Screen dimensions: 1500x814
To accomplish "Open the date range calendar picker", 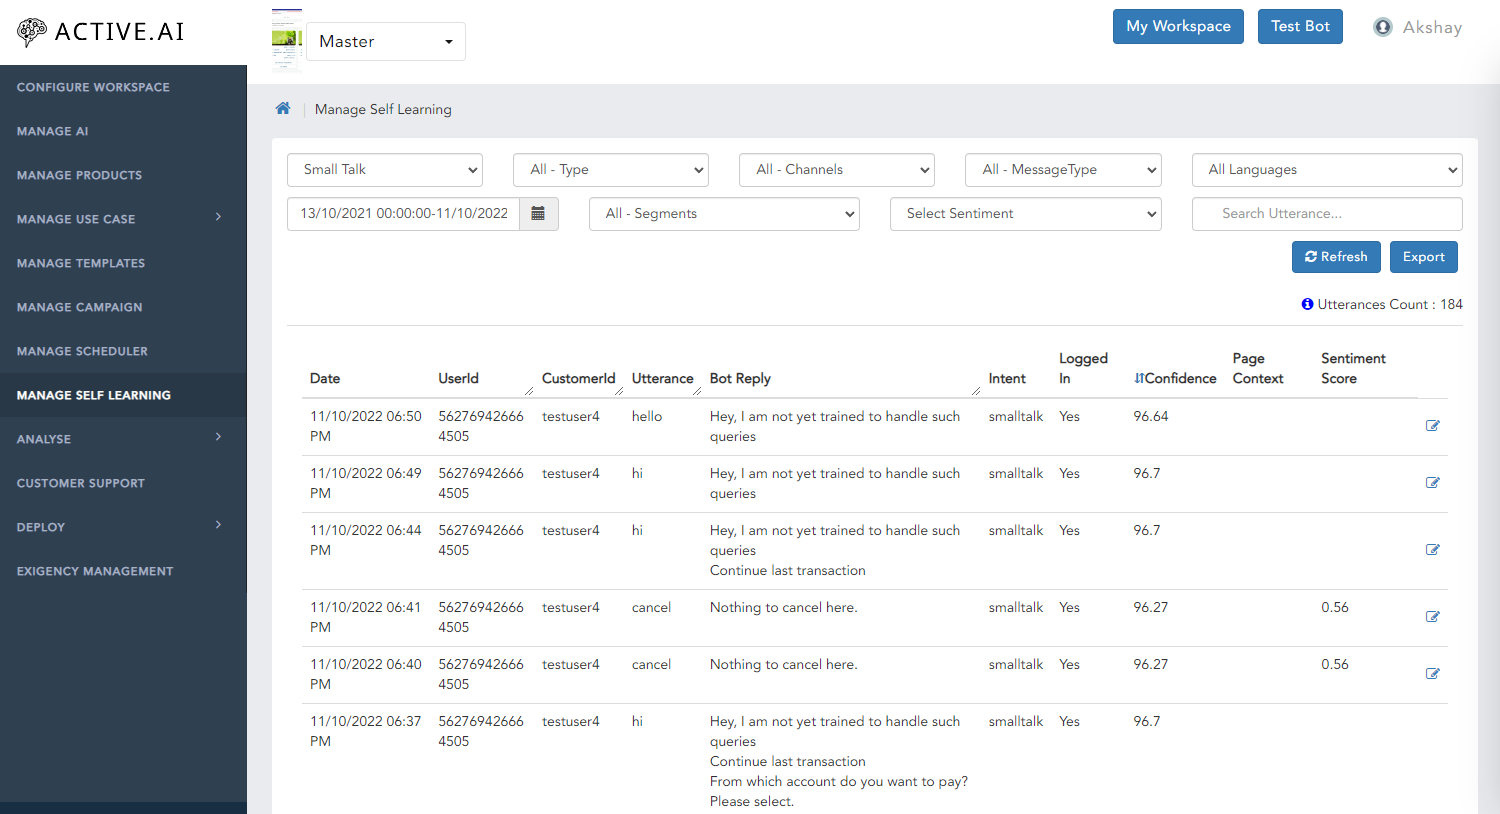I will [538, 213].
